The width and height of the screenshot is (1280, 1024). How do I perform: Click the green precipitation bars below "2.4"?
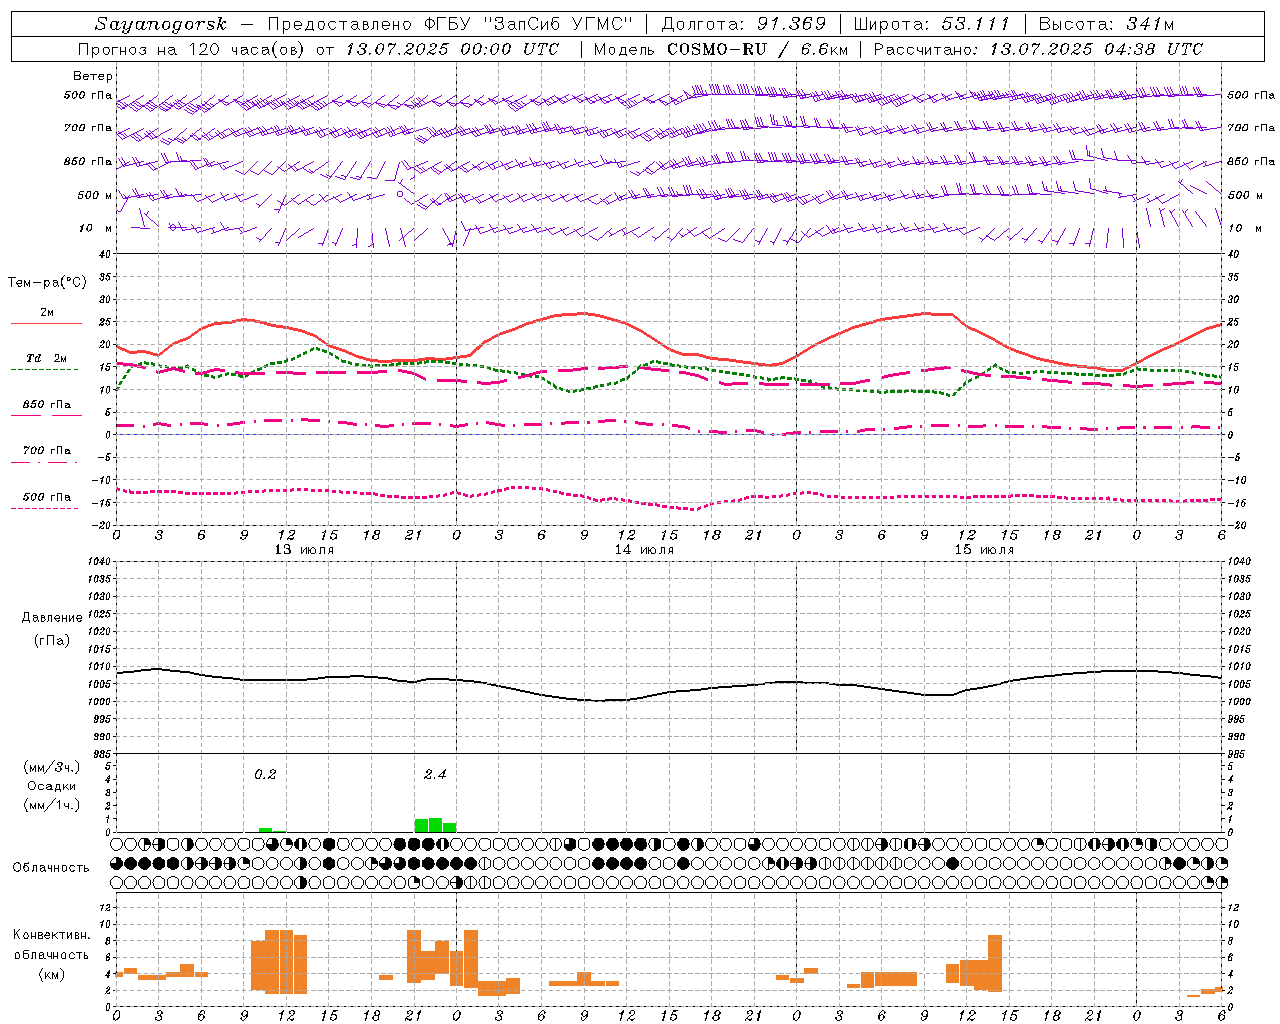(x=435, y=825)
